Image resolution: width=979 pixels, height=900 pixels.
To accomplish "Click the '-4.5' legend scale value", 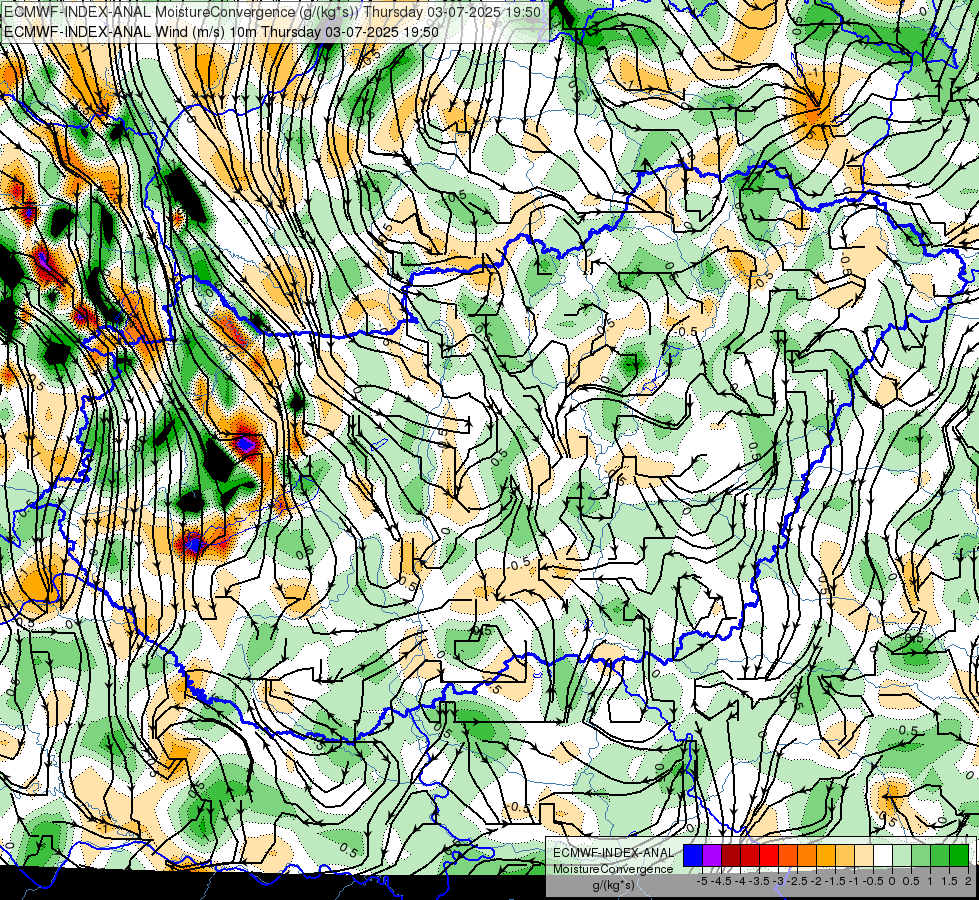I will coord(721,881).
